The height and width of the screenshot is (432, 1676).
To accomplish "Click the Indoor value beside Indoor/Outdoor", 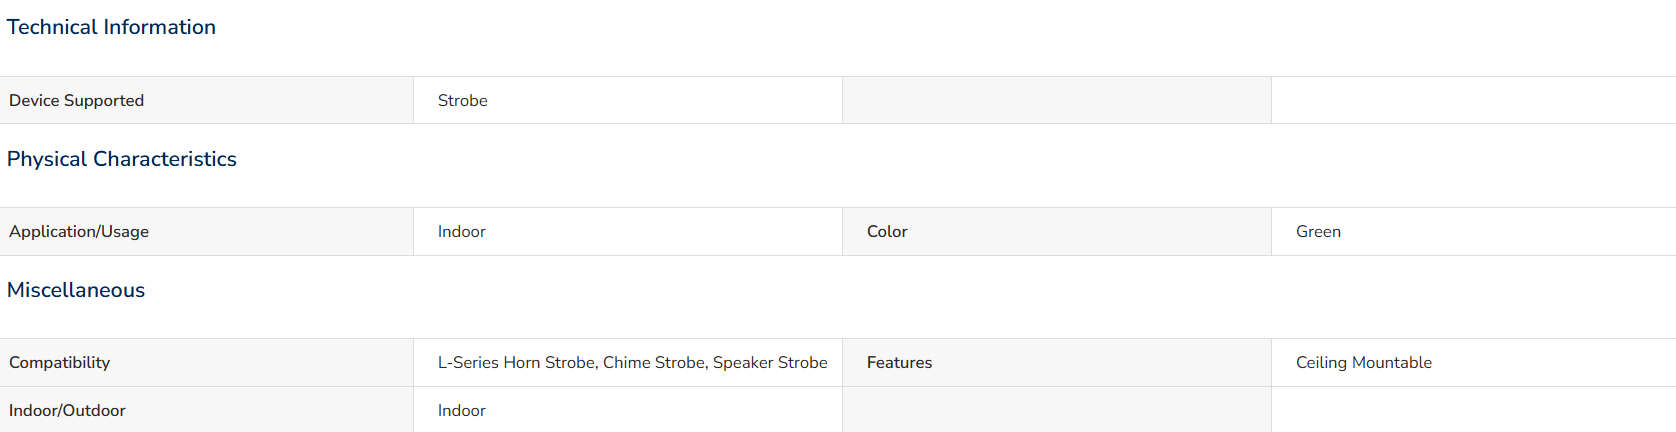I will point(462,411).
